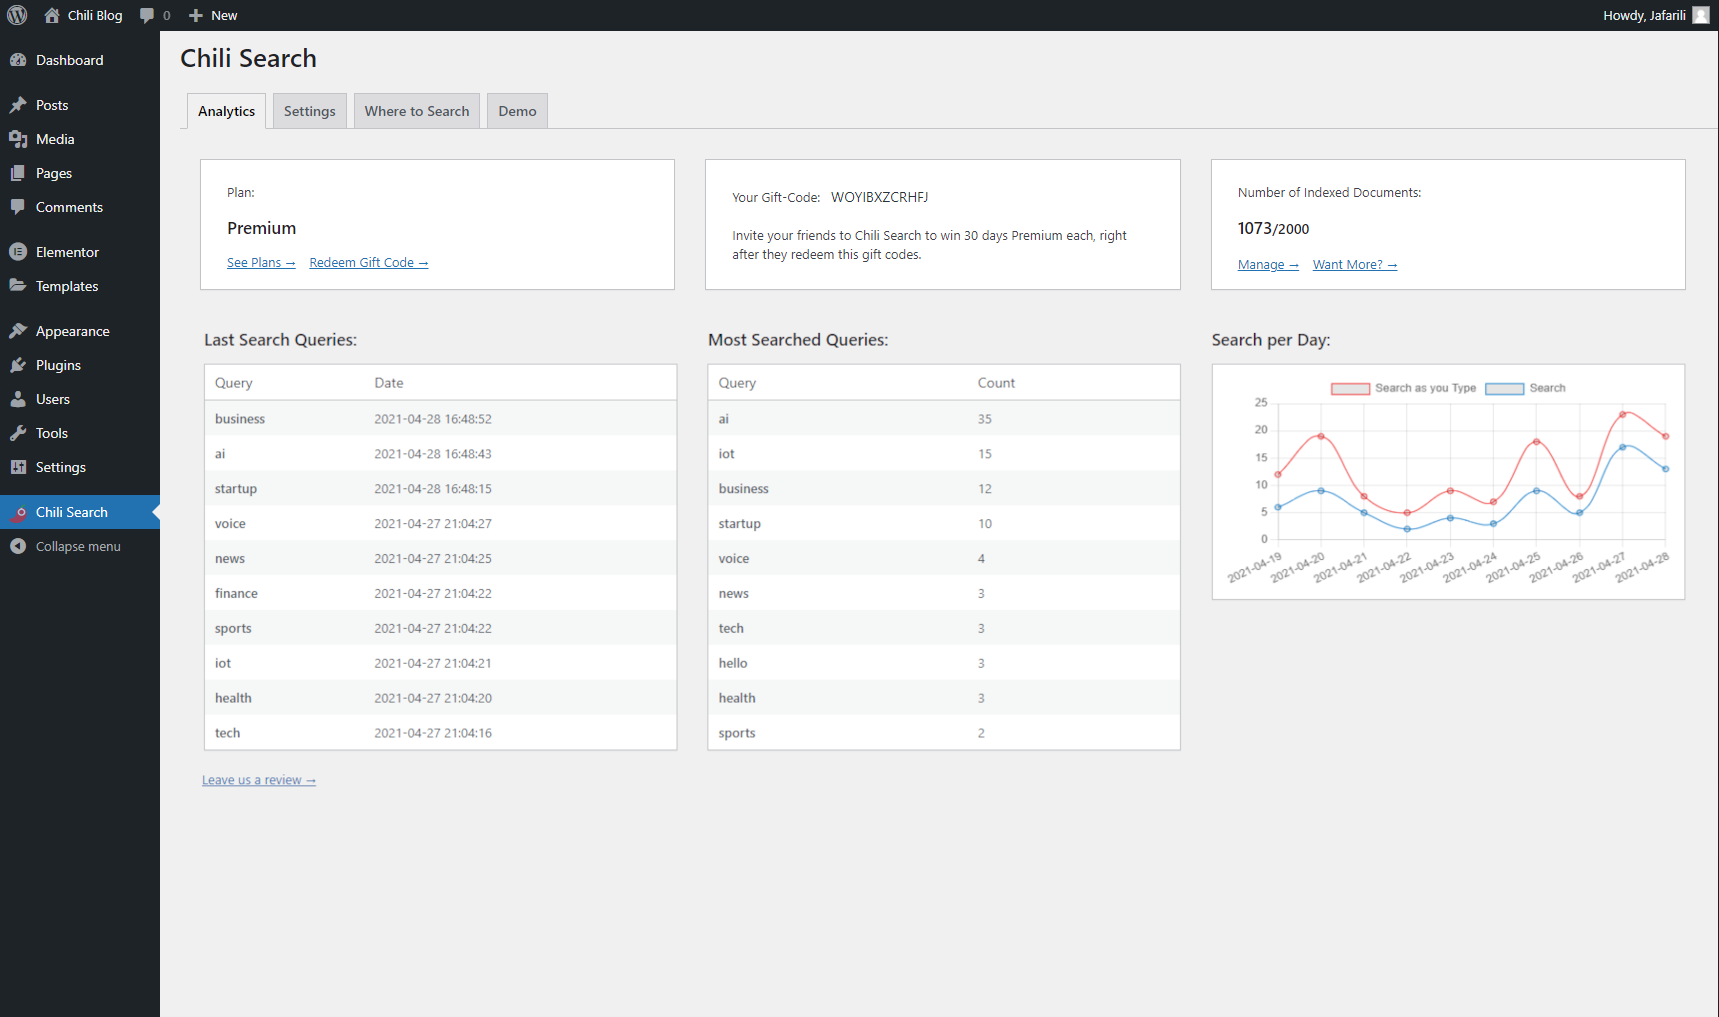Screen dimensions: 1719x1017
Task: Click the Users person icon
Action: point(18,399)
